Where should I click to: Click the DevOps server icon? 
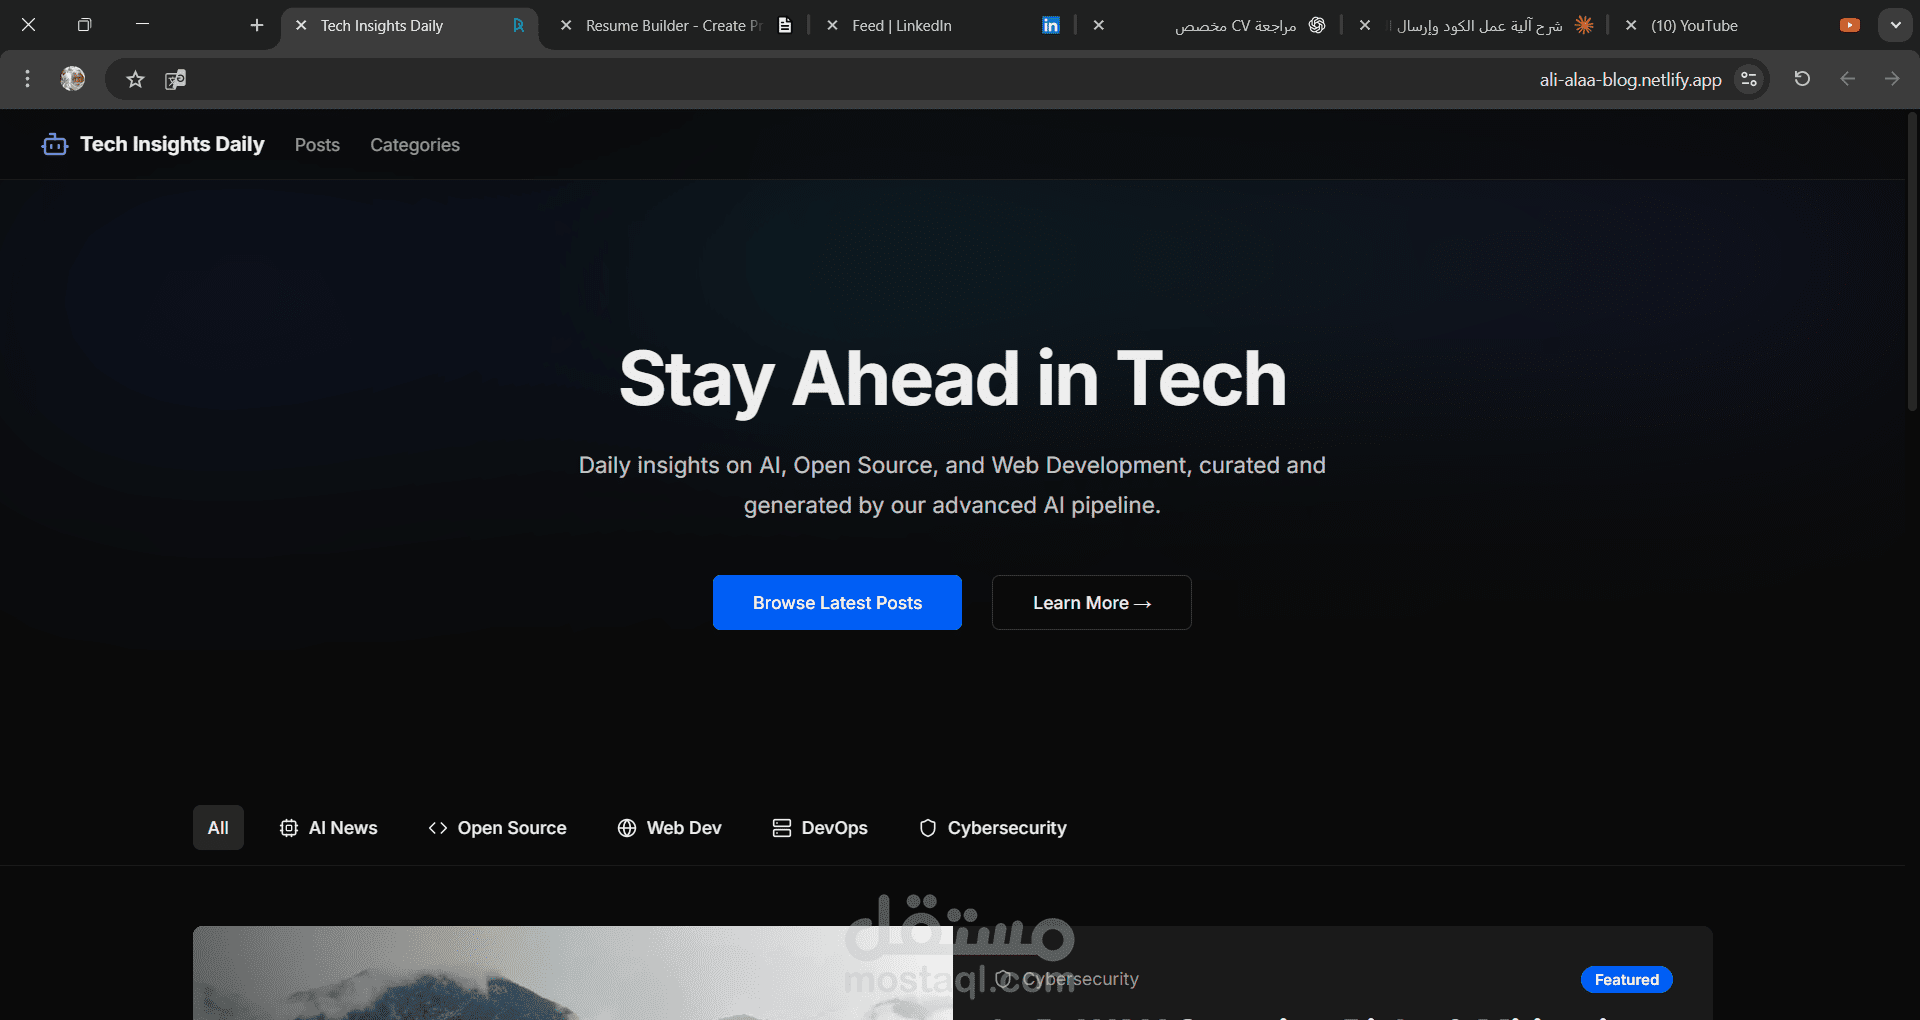pyautogui.click(x=781, y=828)
